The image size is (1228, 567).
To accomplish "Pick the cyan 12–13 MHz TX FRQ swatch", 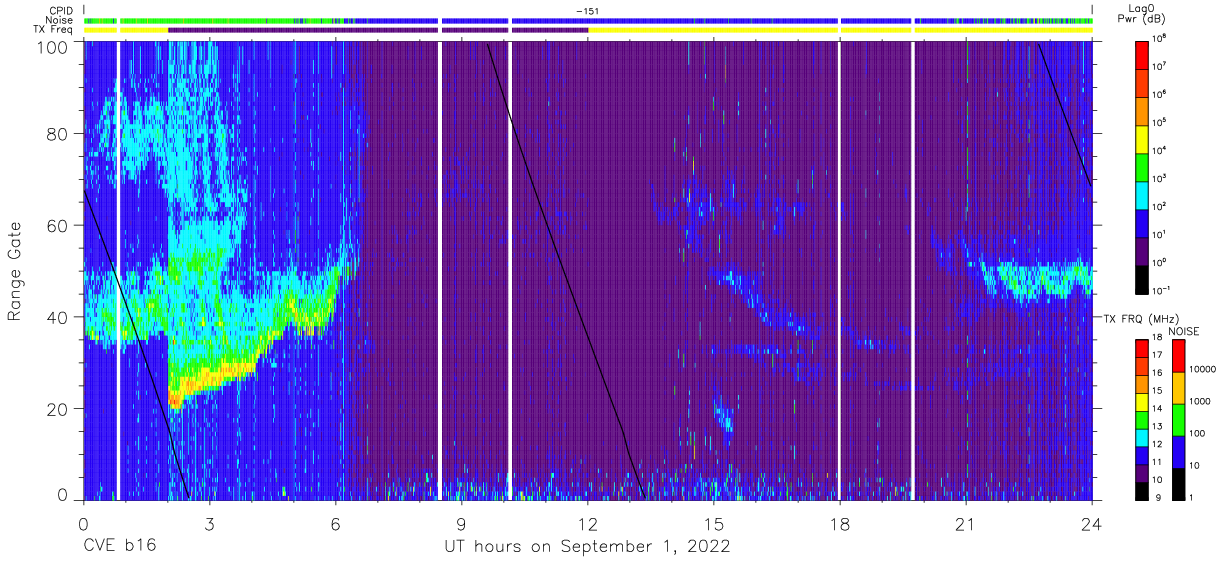I will pos(1140,437).
